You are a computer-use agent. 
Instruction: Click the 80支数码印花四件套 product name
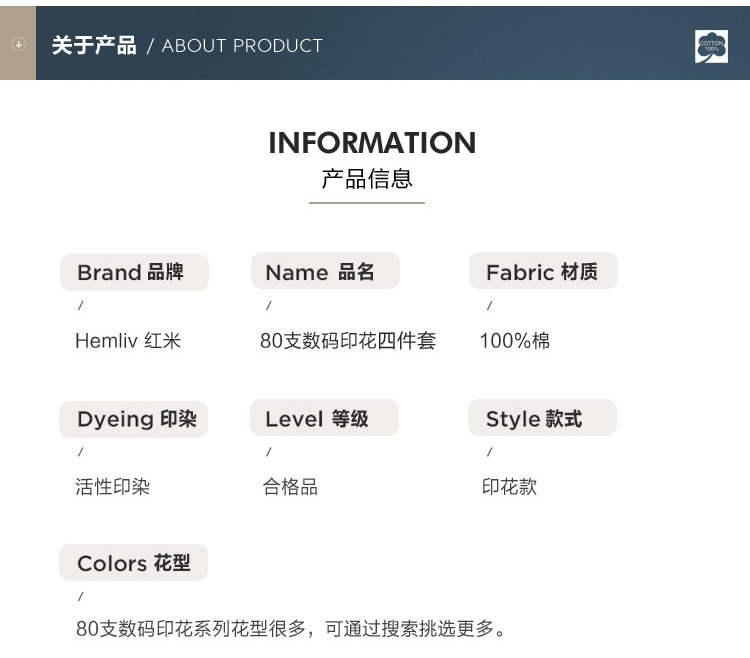pyautogui.click(x=348, y=341)
